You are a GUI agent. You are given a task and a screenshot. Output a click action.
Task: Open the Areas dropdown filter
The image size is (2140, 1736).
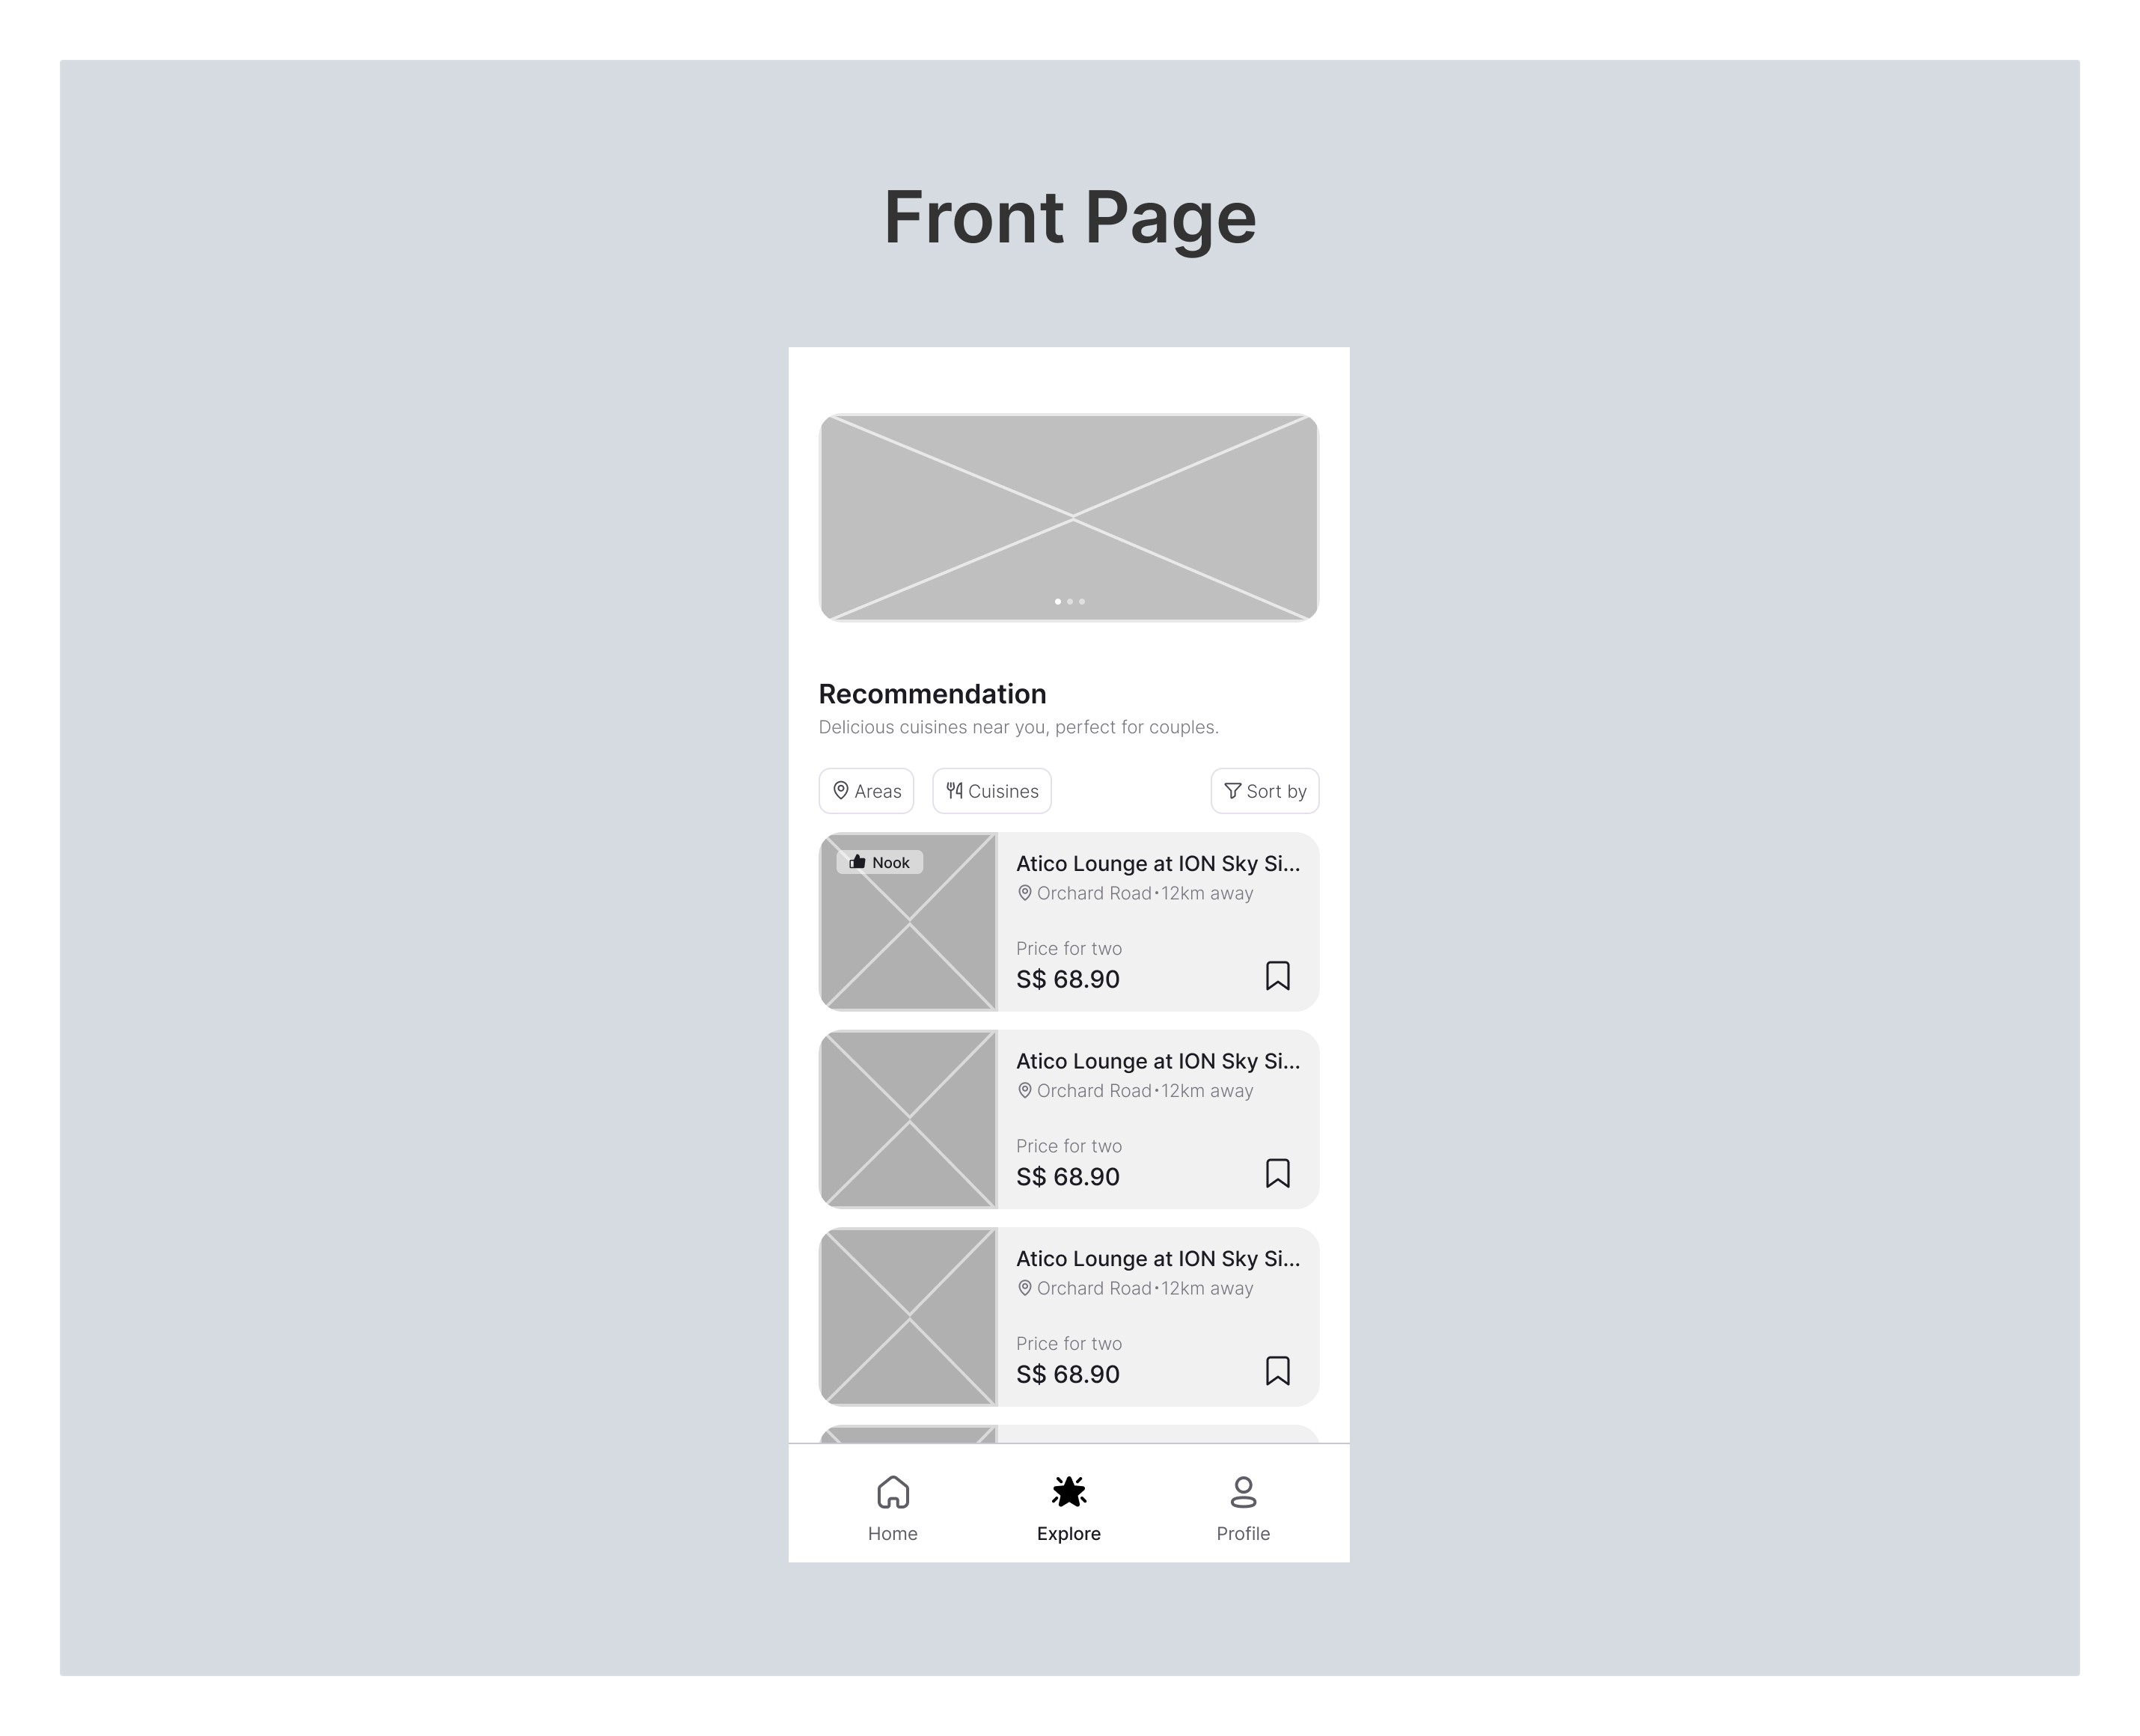(868, 792)
